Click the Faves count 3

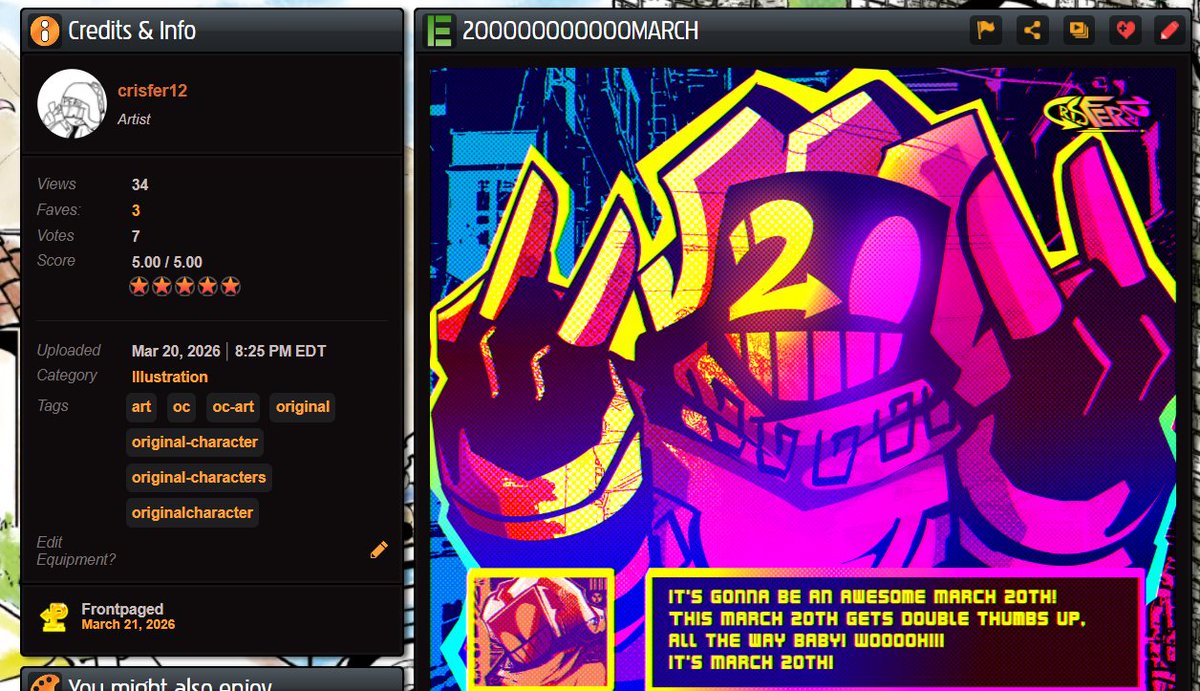tap(136, 210)
